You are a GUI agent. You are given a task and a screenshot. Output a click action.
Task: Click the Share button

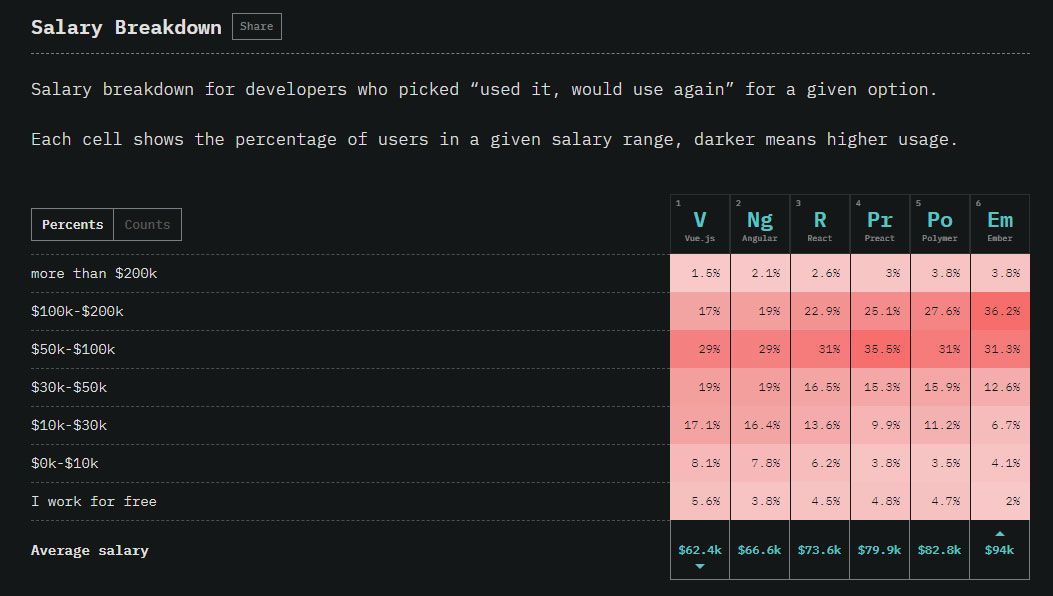pyautogui.click(x=256, y=26)
